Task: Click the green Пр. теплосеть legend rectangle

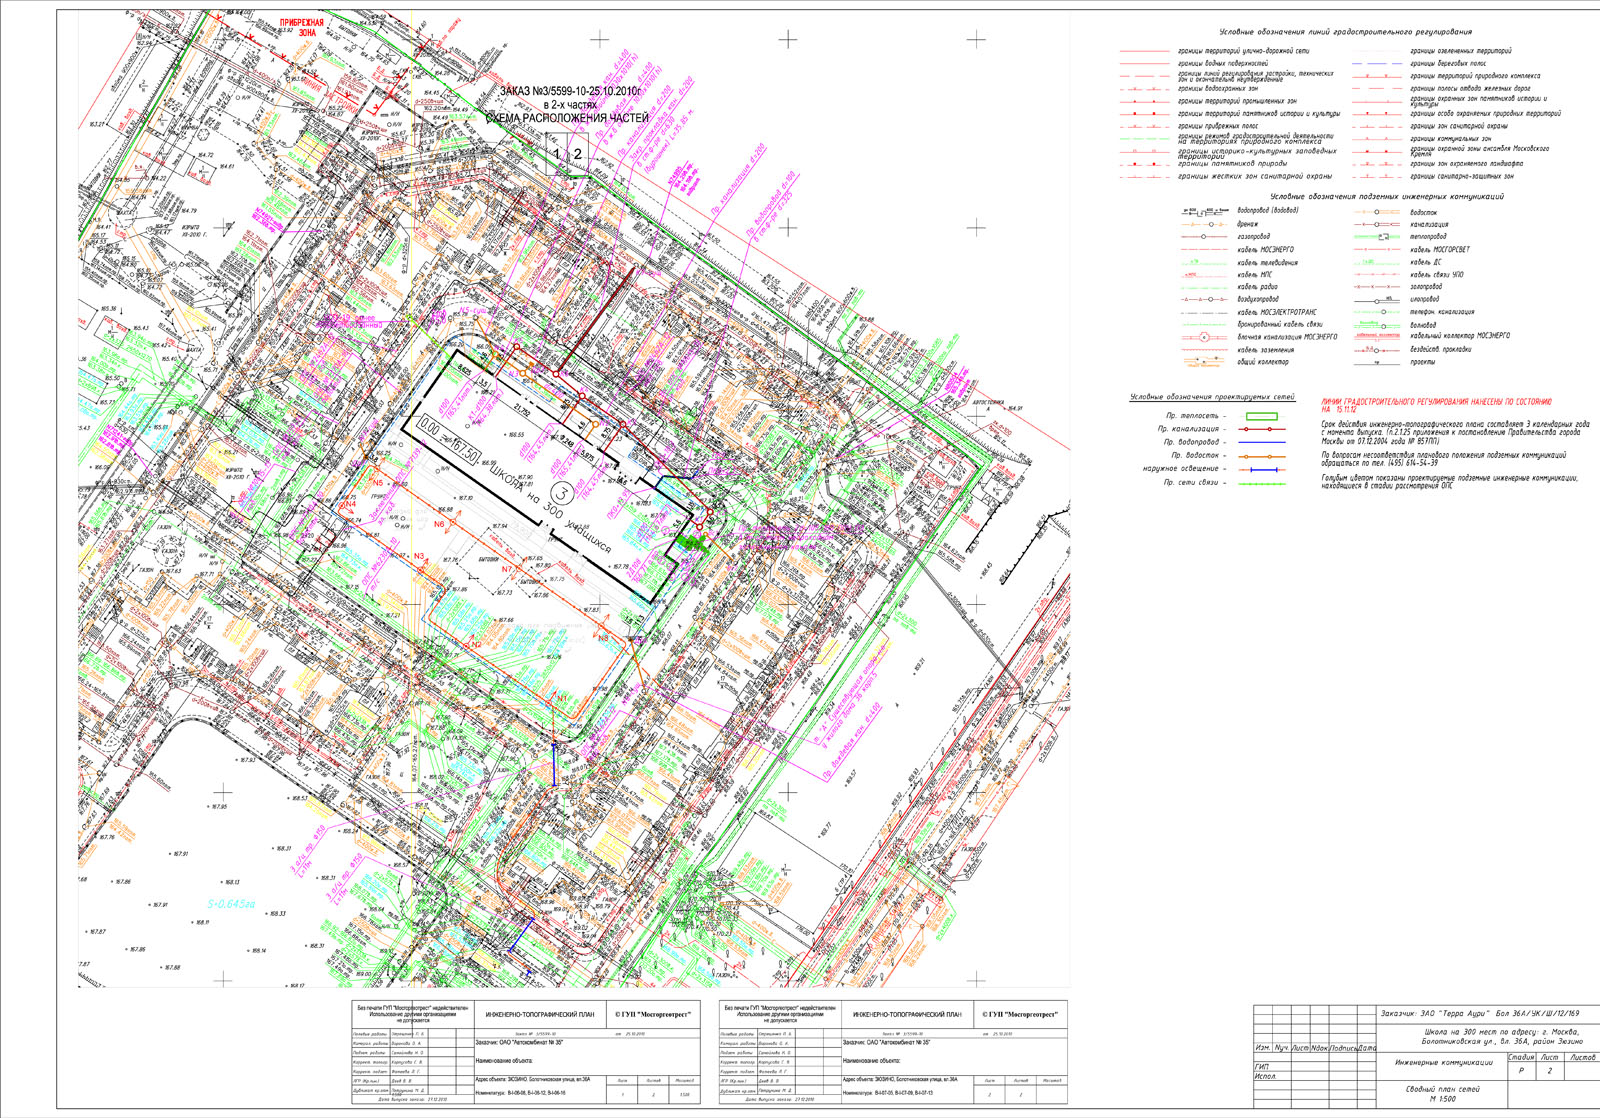Action: 1261,415
